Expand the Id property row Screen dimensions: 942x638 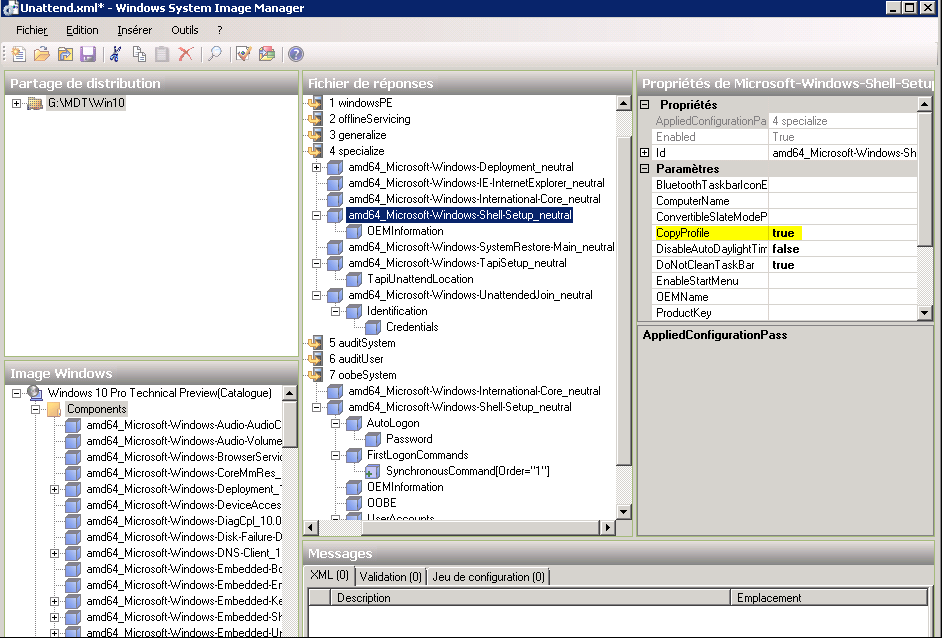(645, 153)
